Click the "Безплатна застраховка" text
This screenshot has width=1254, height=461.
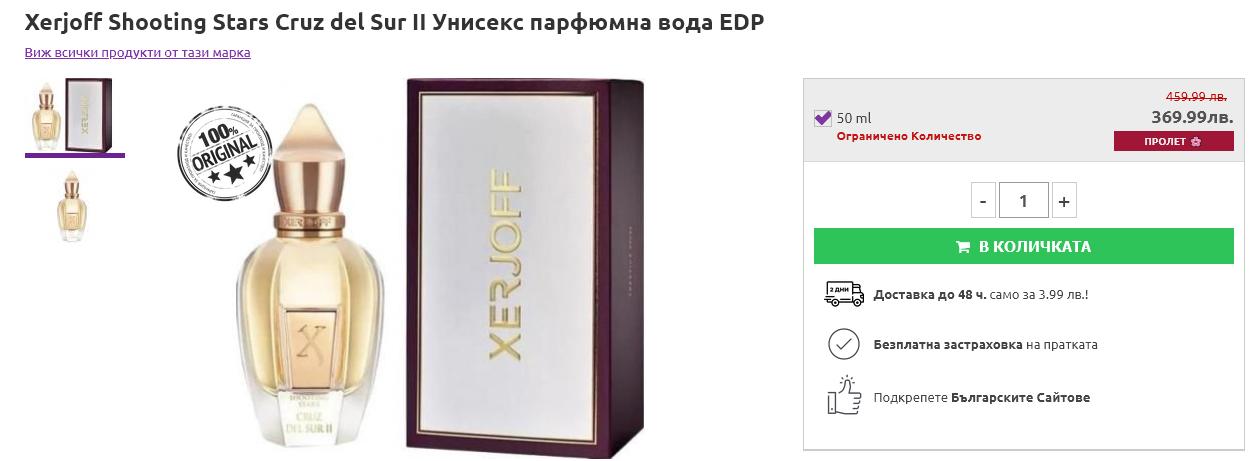(947, 344)
